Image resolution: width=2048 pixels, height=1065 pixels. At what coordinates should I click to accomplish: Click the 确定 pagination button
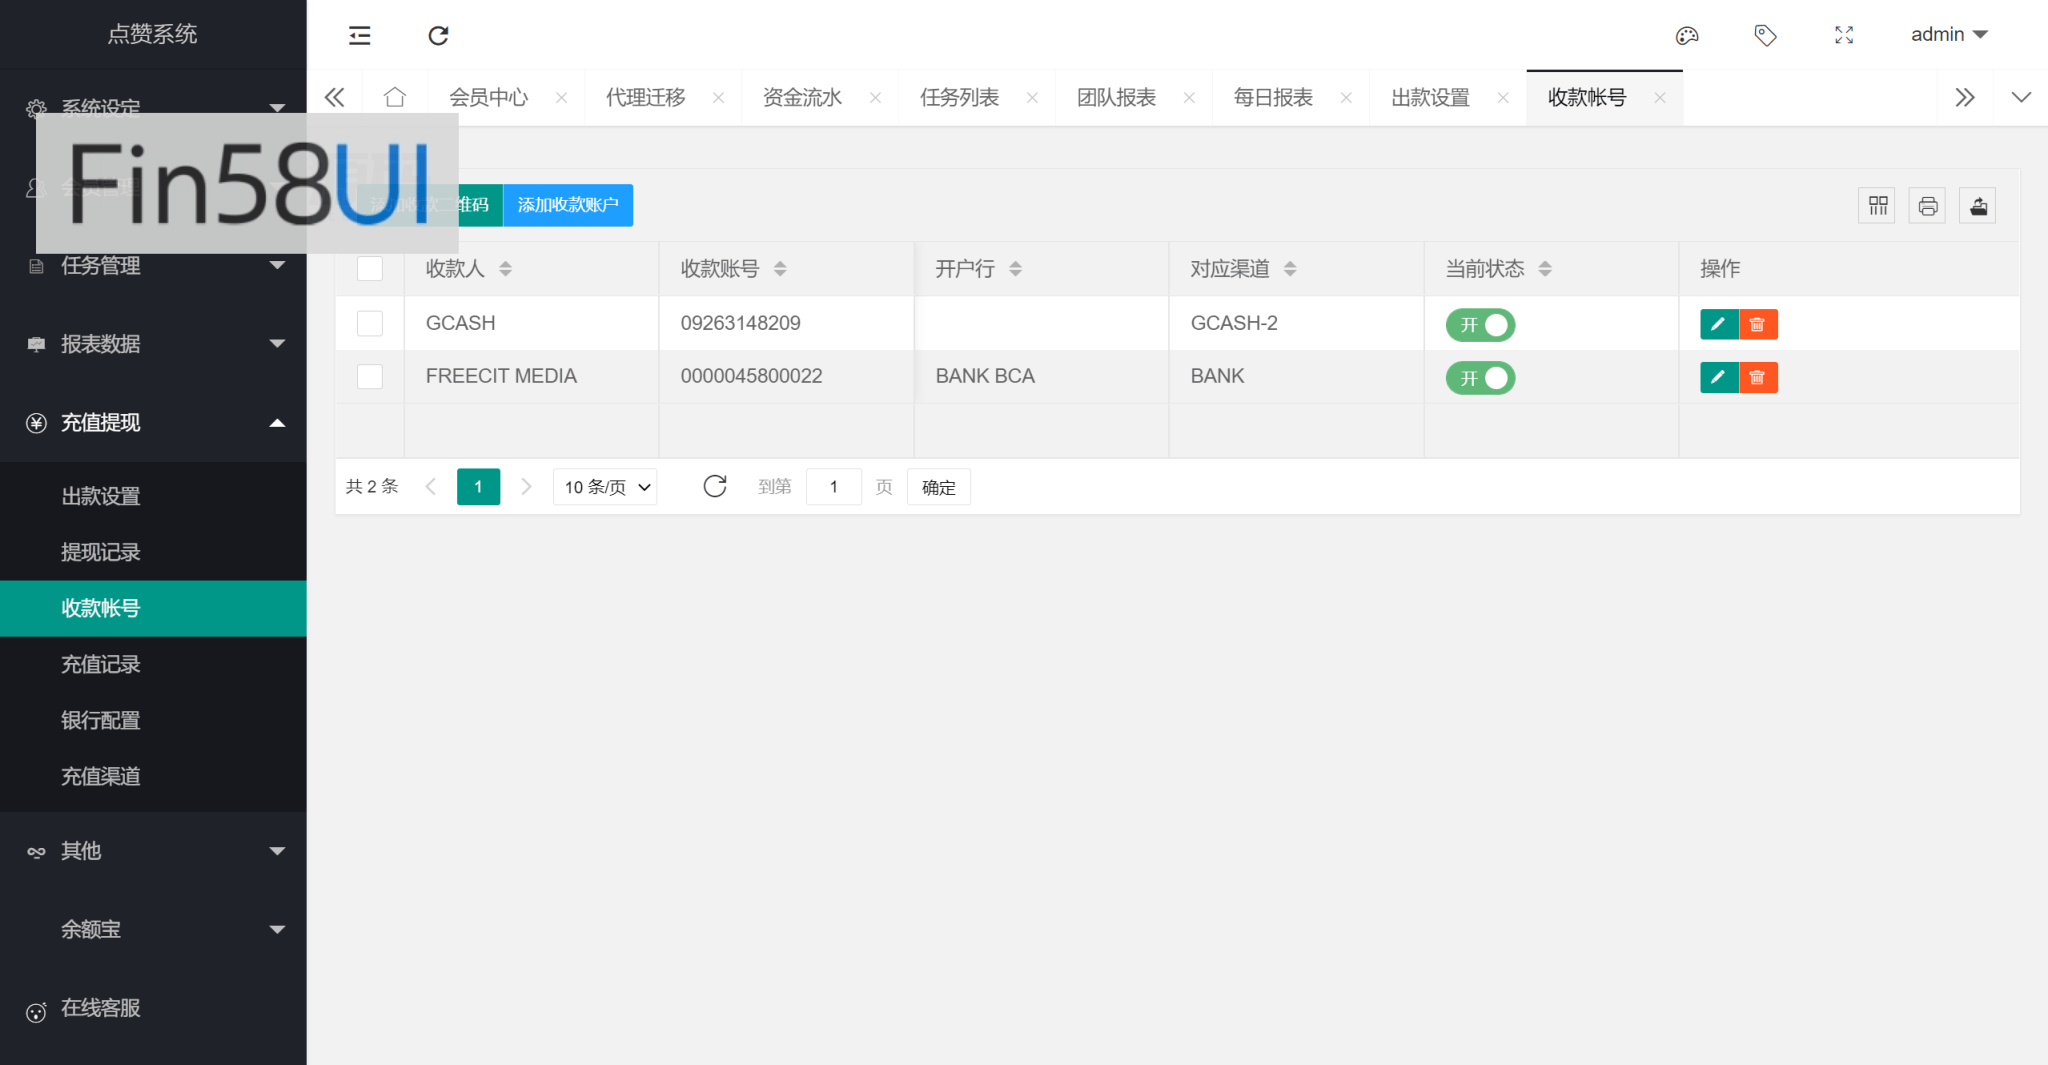[x=938, y=487]
